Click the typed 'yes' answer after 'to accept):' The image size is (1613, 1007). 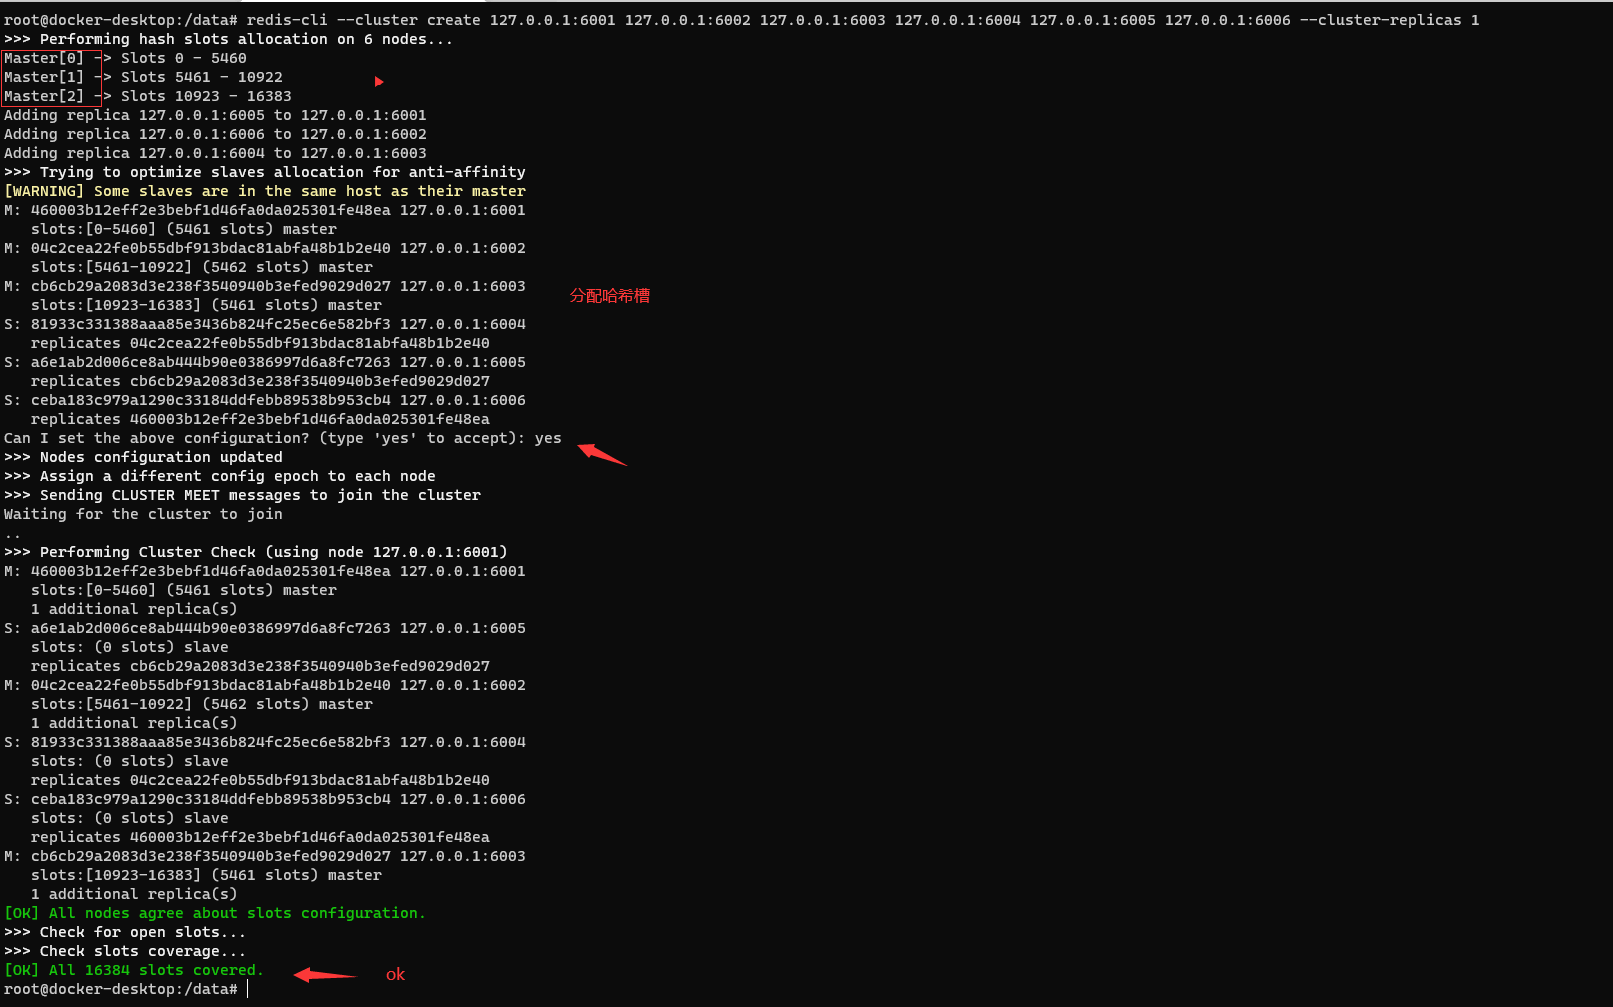tap(548, 438)
